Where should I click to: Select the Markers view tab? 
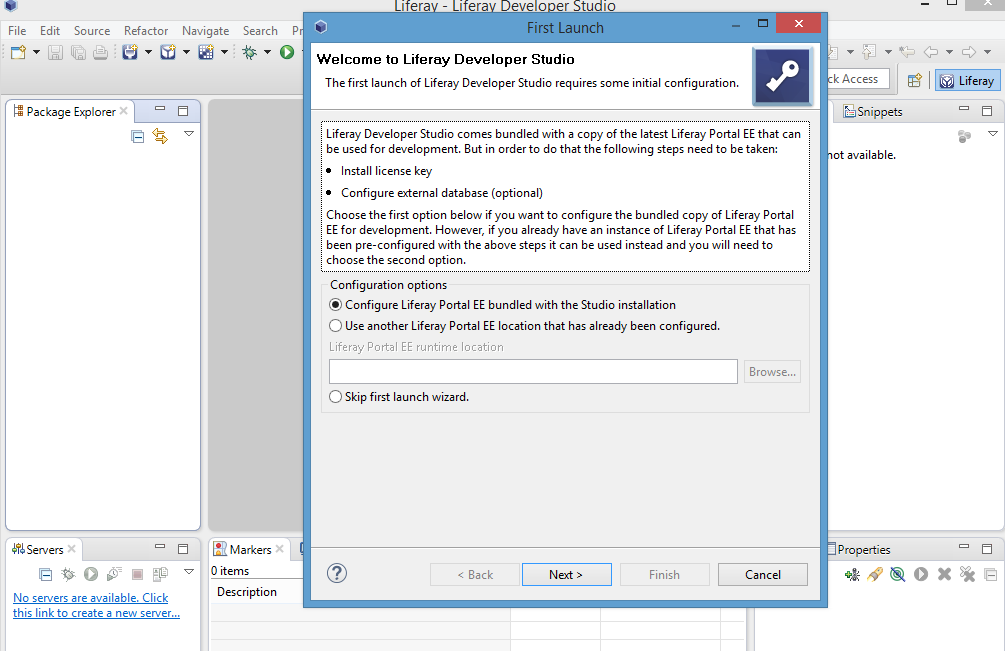point(249,549)
